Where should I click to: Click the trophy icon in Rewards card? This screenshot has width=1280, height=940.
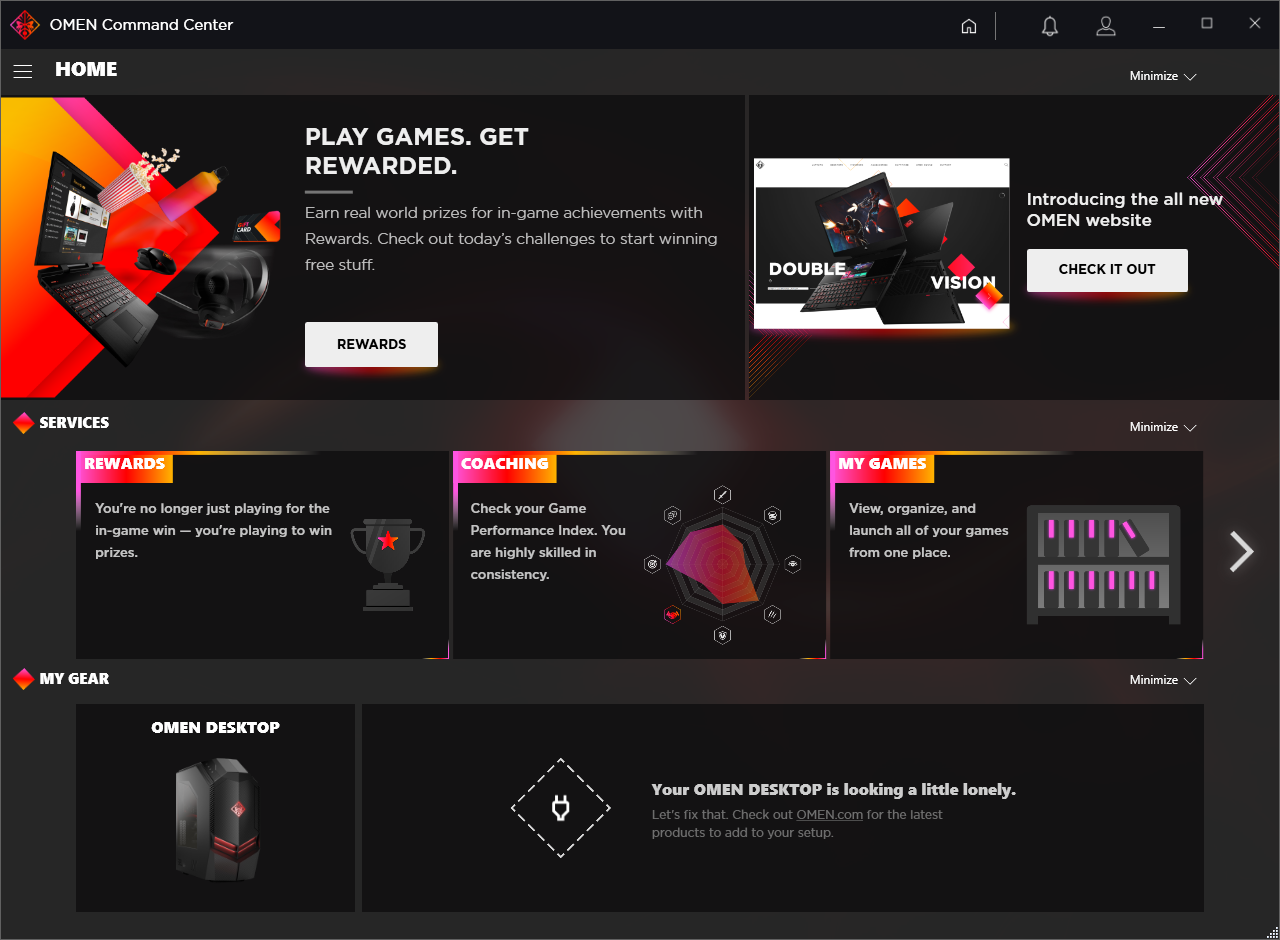click(x=388, y=563)
